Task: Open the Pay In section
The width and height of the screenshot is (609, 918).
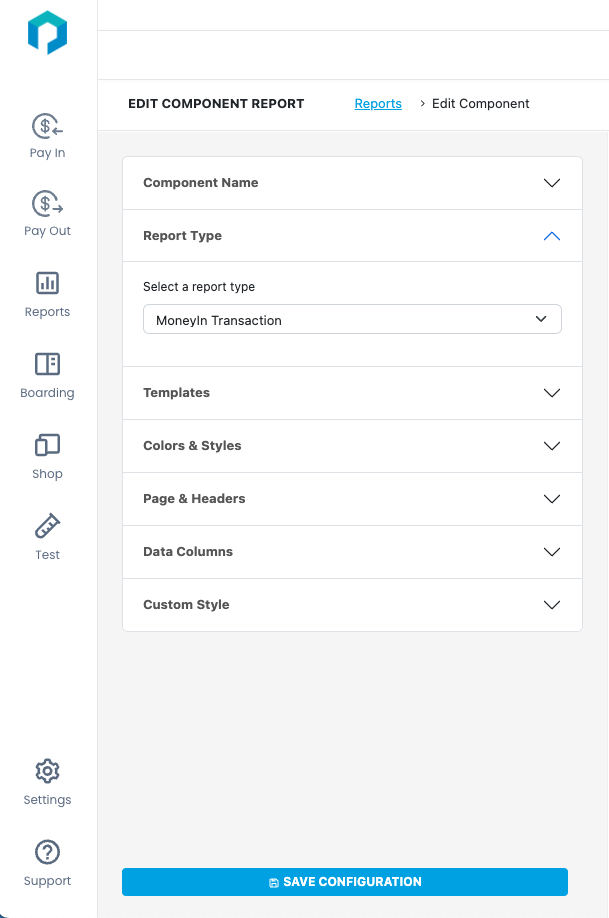Action: [x=47, y=135]
